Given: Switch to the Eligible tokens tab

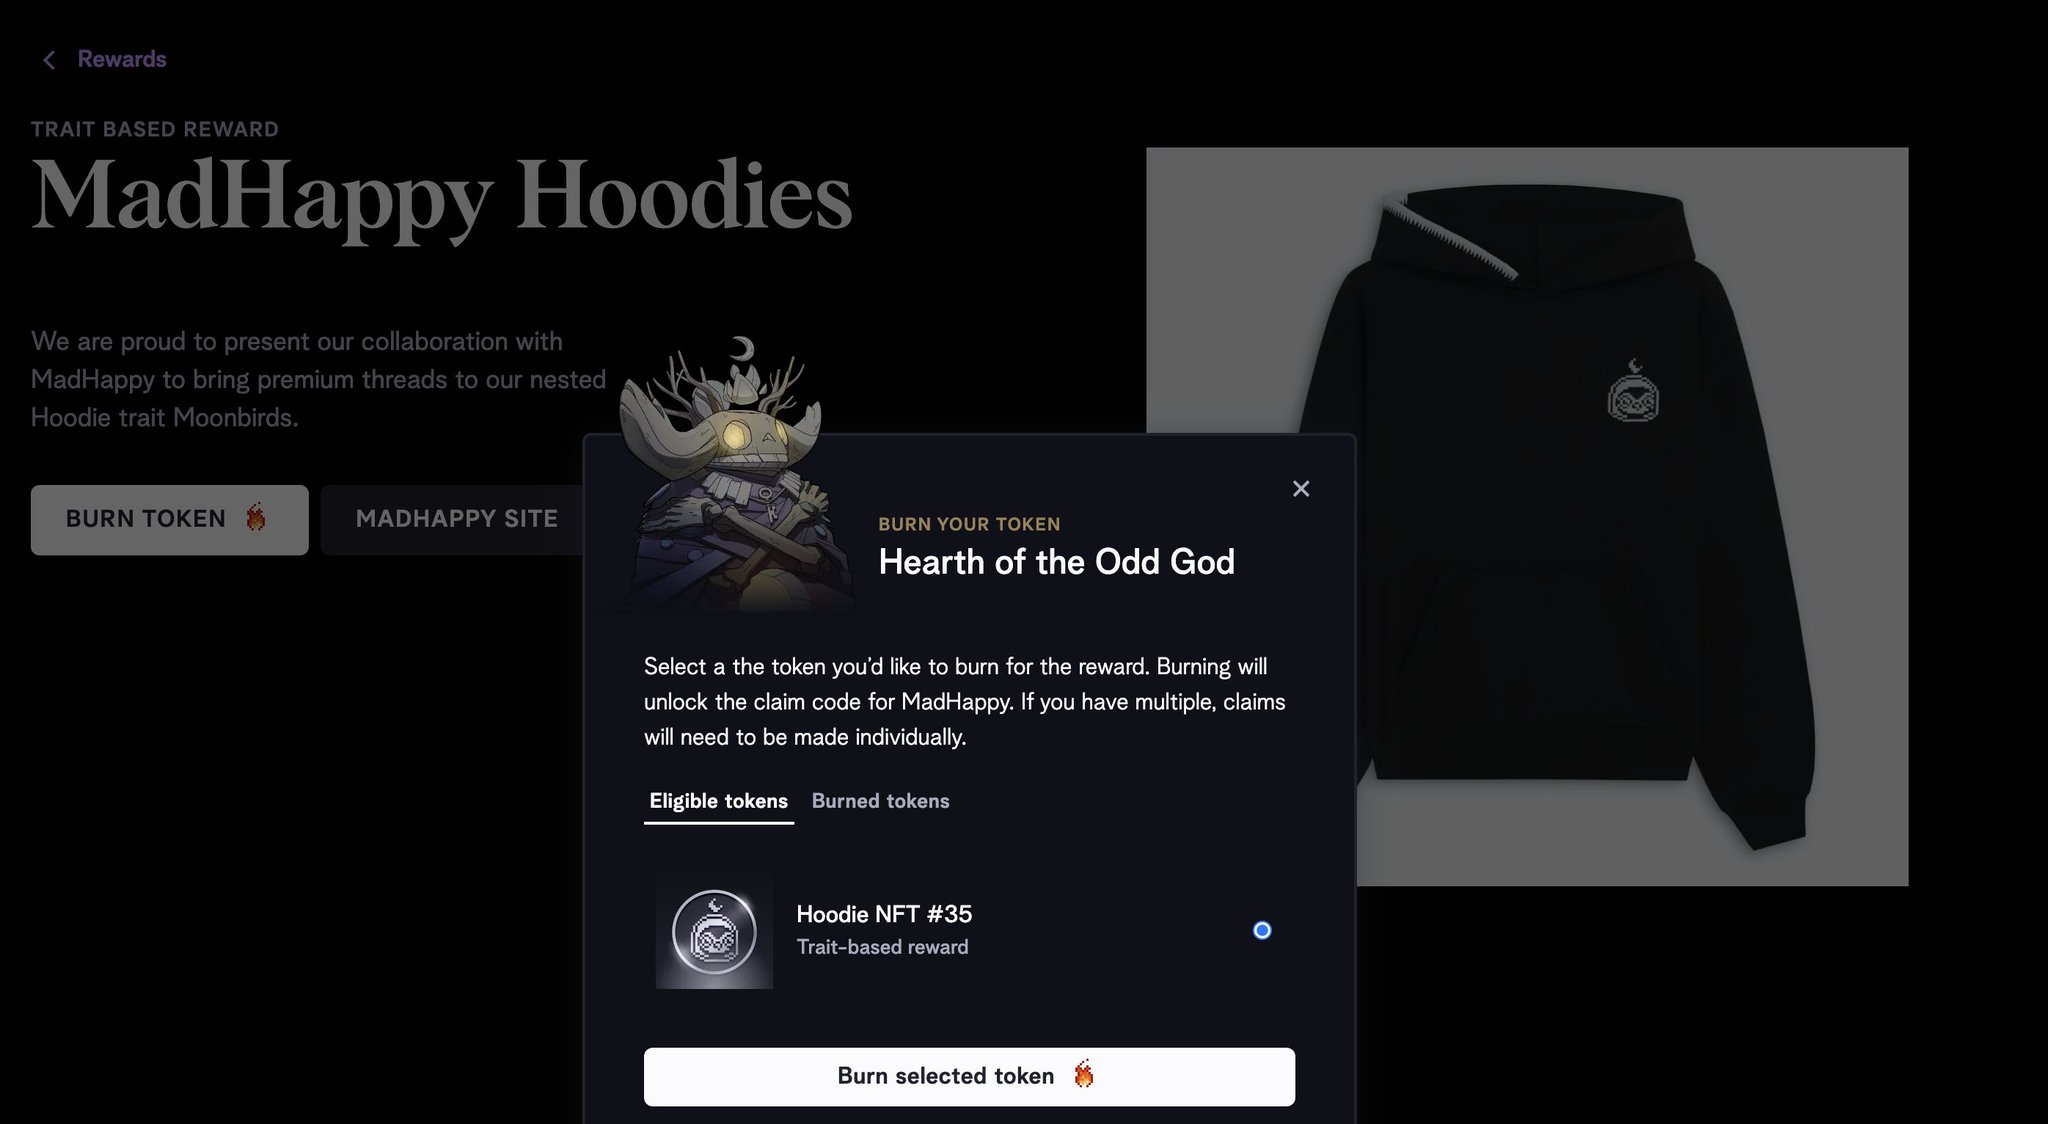Looking at the screenshot, I should (x=718, y=801).
